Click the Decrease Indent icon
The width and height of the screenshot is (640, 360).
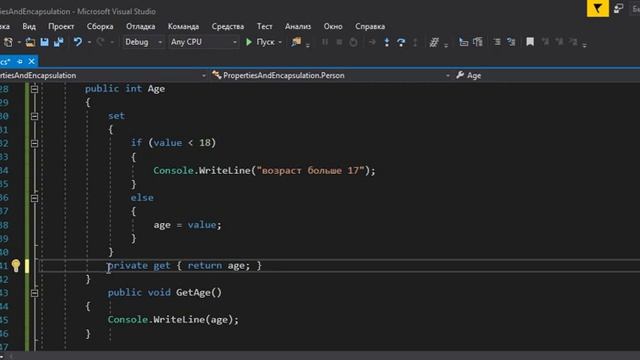point(463,42)
